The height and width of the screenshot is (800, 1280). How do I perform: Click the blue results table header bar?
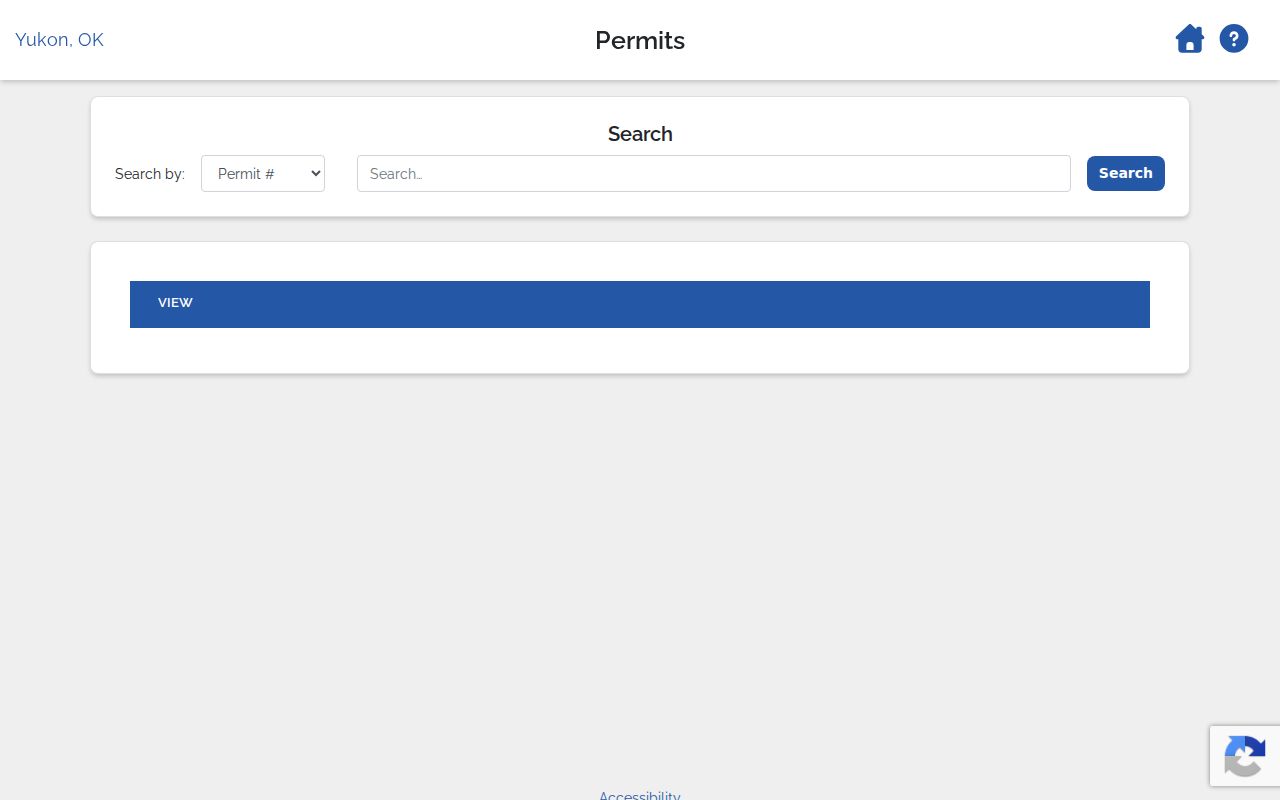[640, 304]
